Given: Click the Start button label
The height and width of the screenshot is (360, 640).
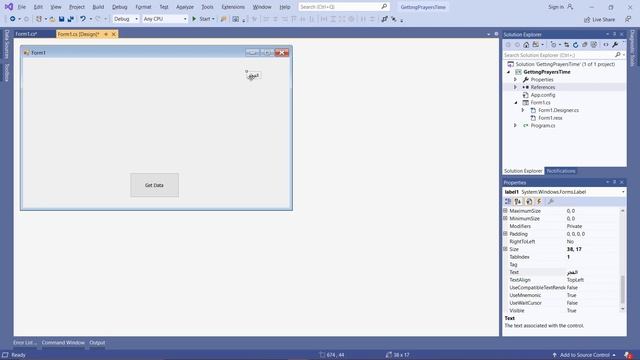Looking at the screenshot, I should click(x=204, y=19).
